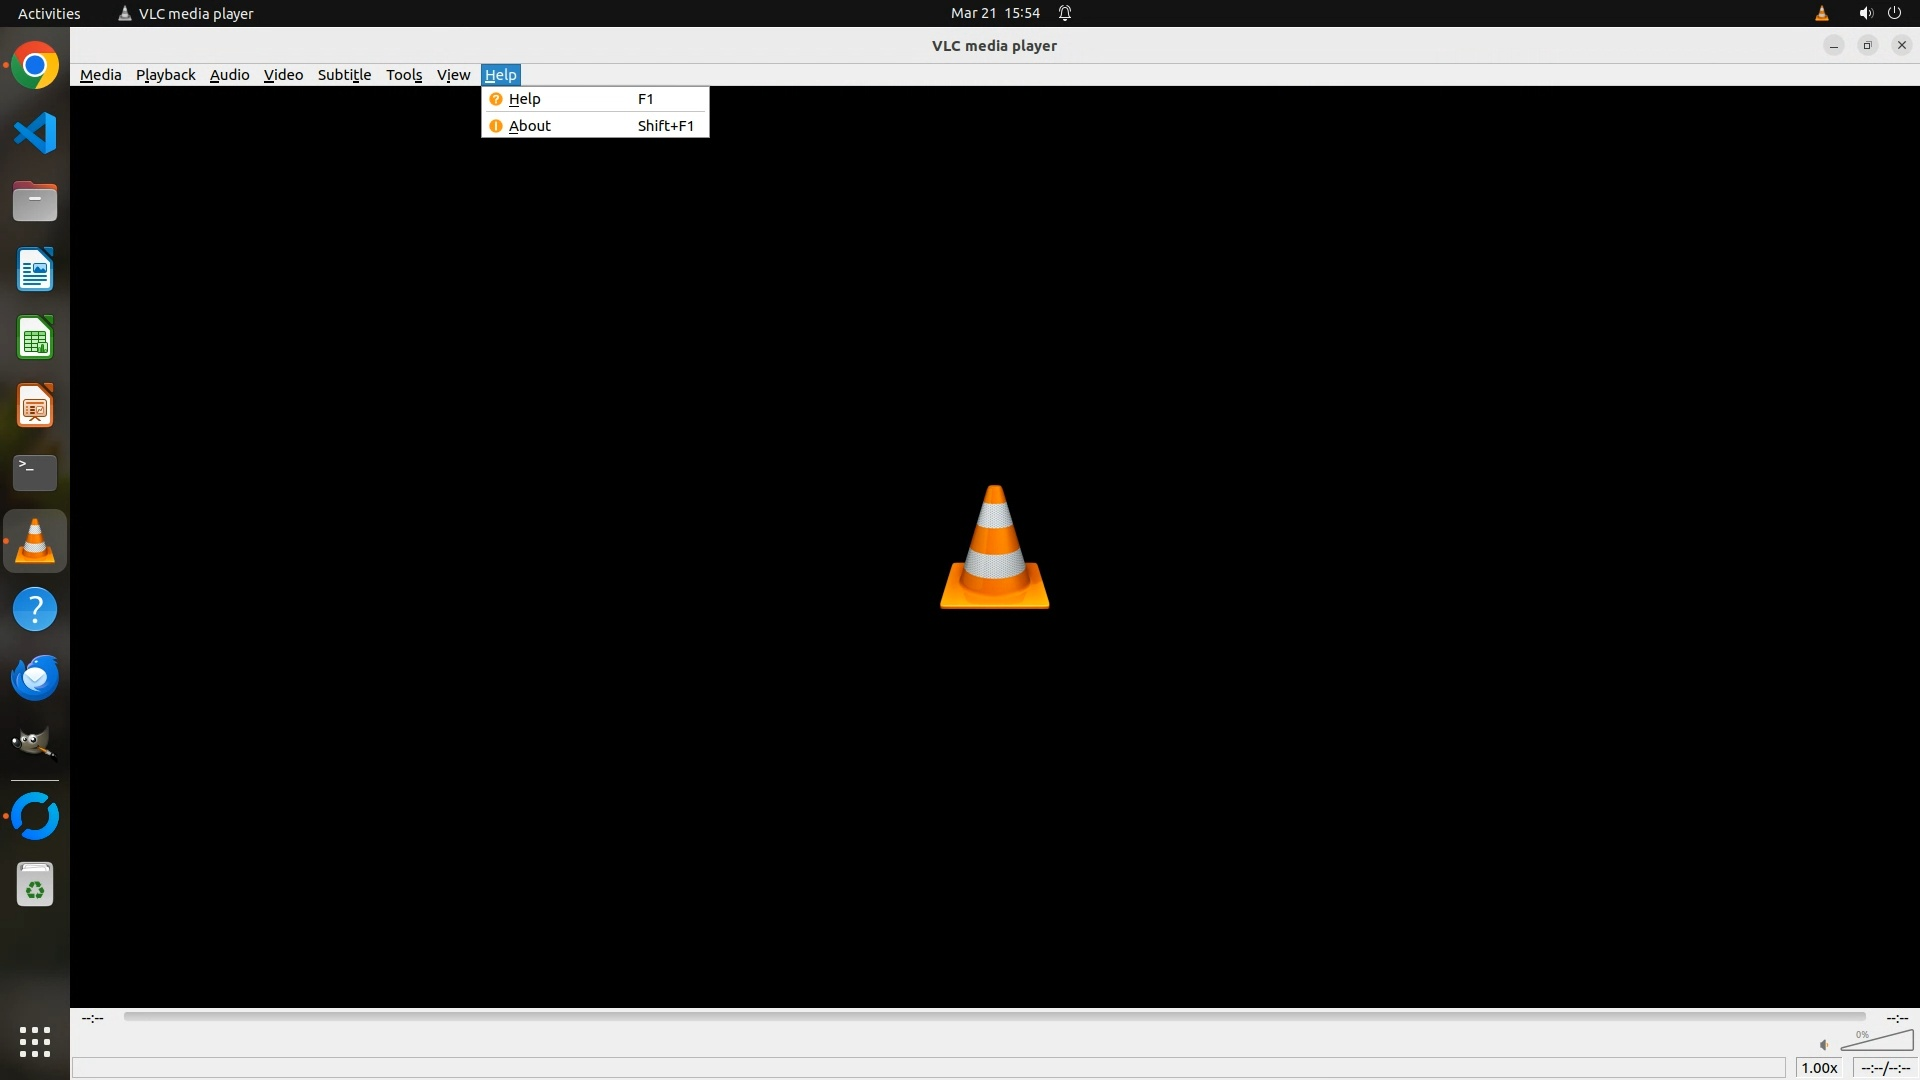Screen dimensions: 1920x1080
Task: Open the View menu
Action: click(453, 75)
